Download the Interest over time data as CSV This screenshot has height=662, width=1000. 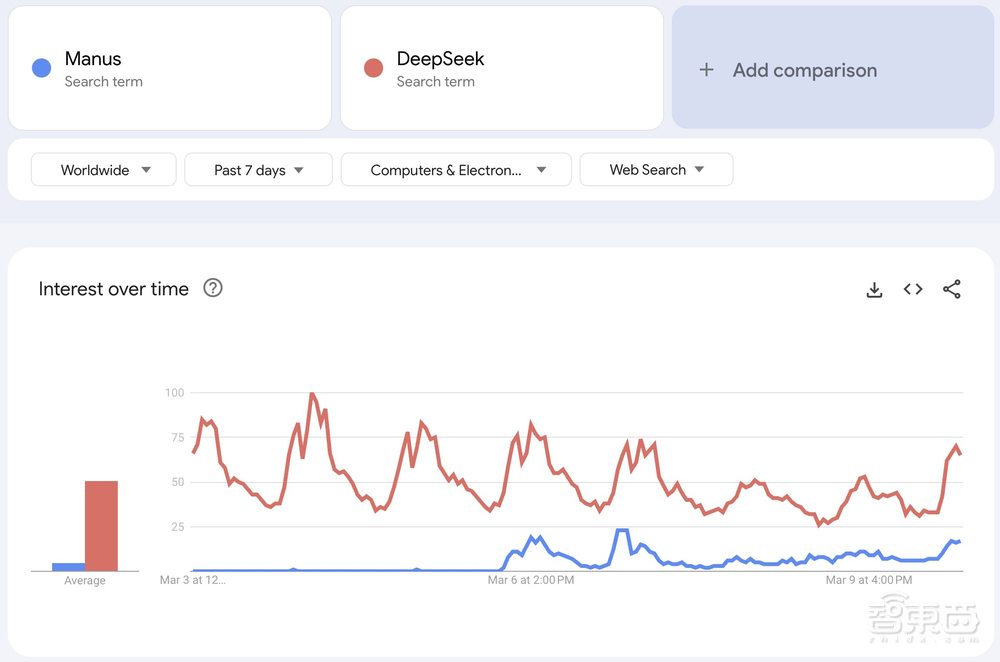[x=875, y=289]
